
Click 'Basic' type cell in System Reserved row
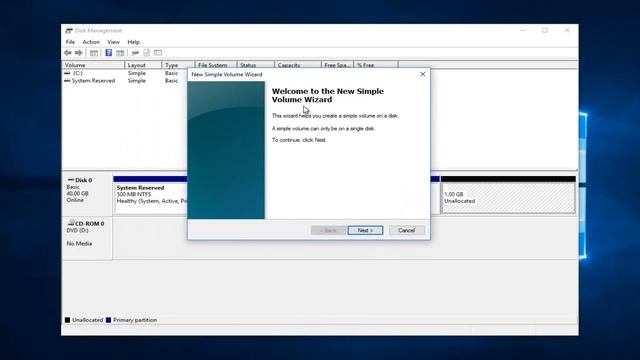(x=171, y=81)
